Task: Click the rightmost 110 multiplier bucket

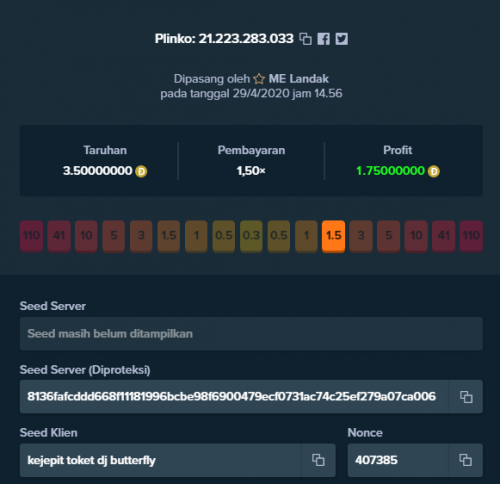Action: 471,236
